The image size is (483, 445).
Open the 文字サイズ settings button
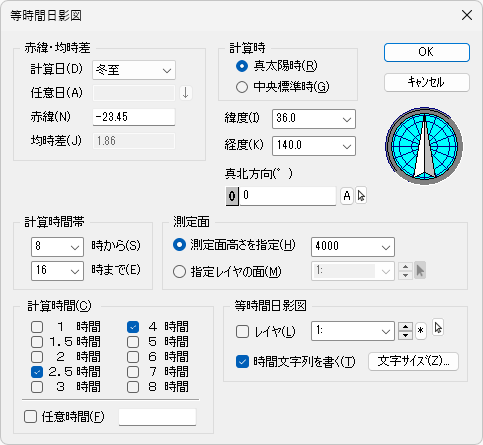click(413, 361)
